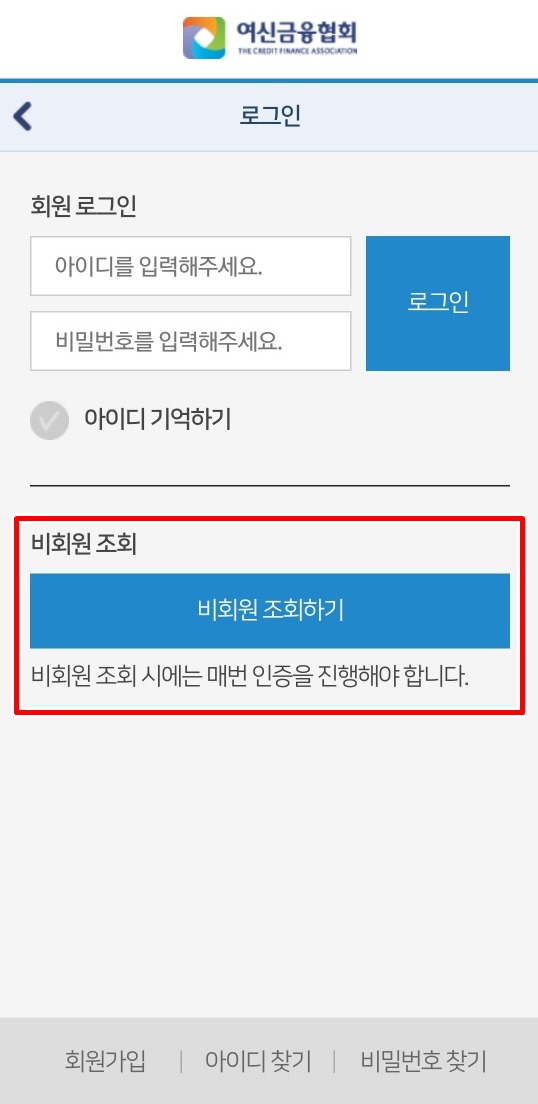The width and height of the screenshot is (538, 1104).
Task: Click the 회원 로그인 section heading
Action: [83, 207]
